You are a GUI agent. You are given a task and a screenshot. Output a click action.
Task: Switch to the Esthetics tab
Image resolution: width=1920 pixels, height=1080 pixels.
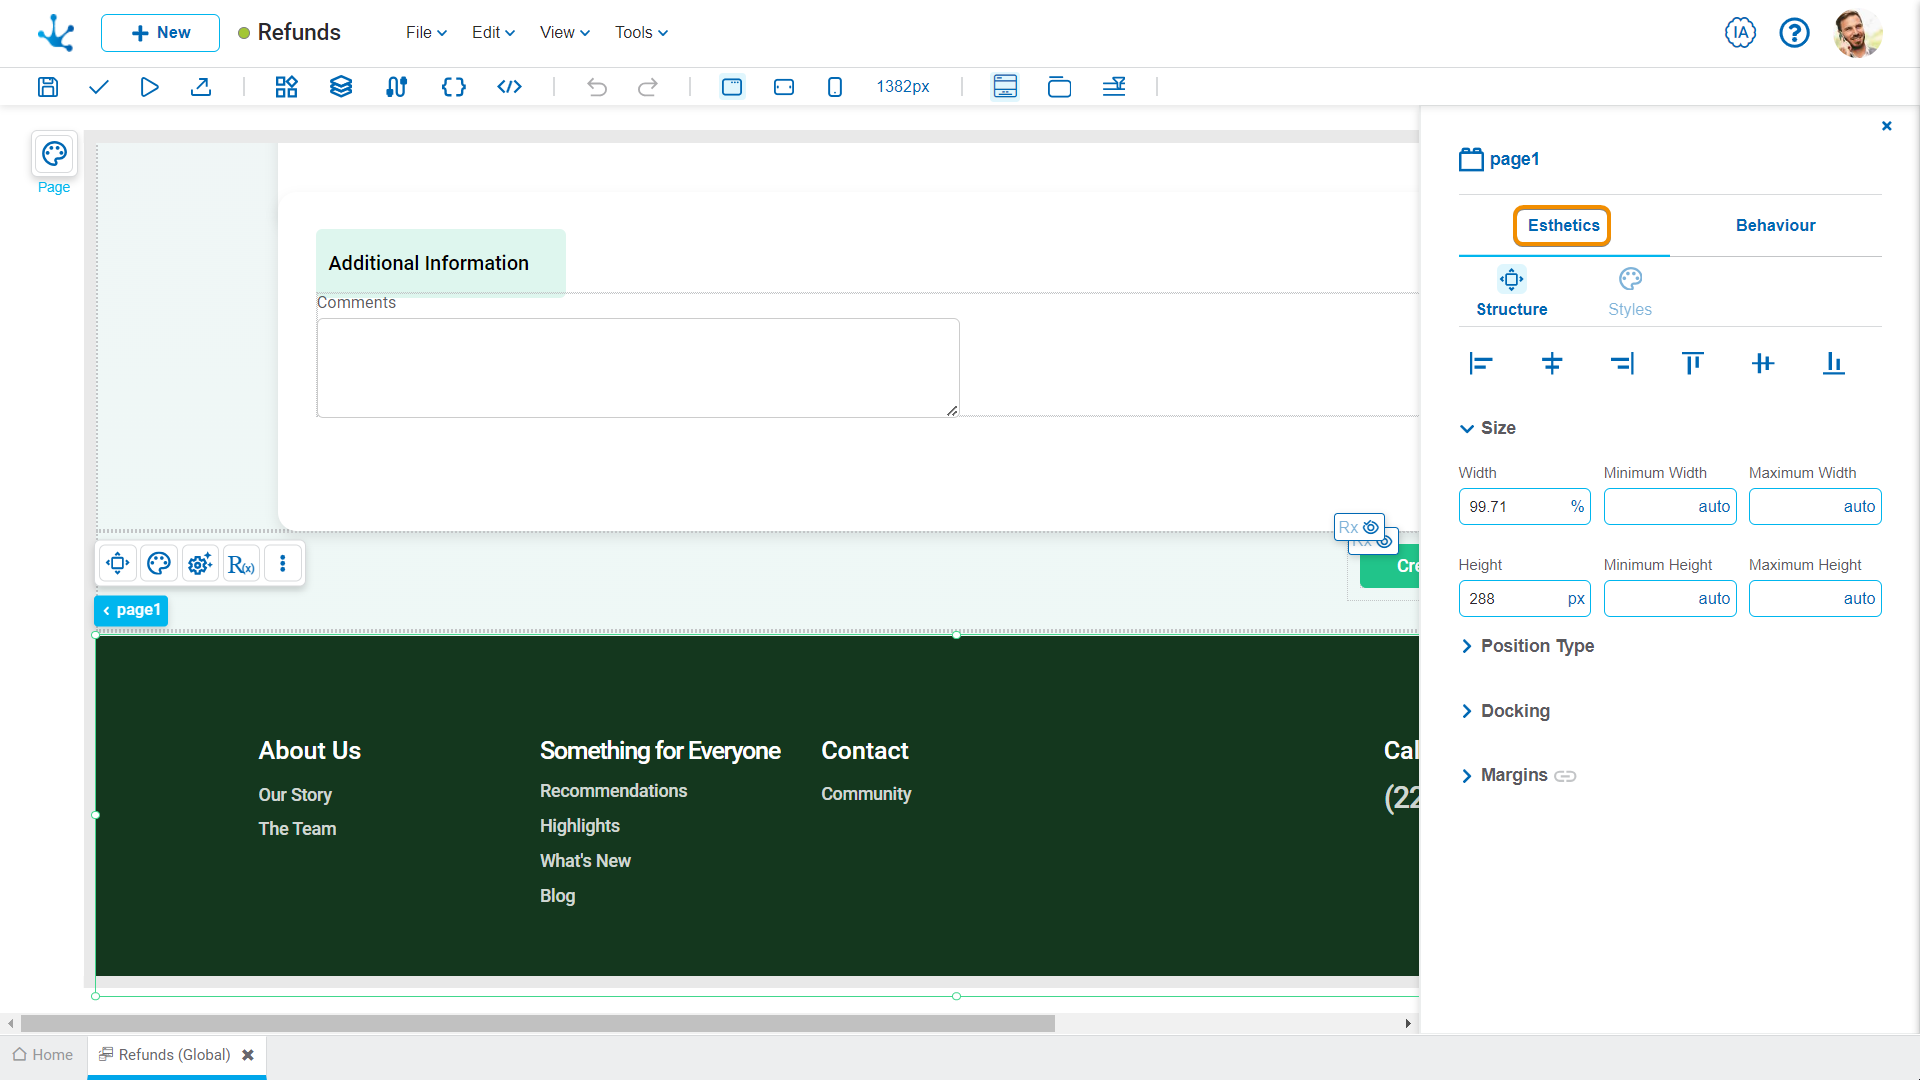[x=1563, y=225]
